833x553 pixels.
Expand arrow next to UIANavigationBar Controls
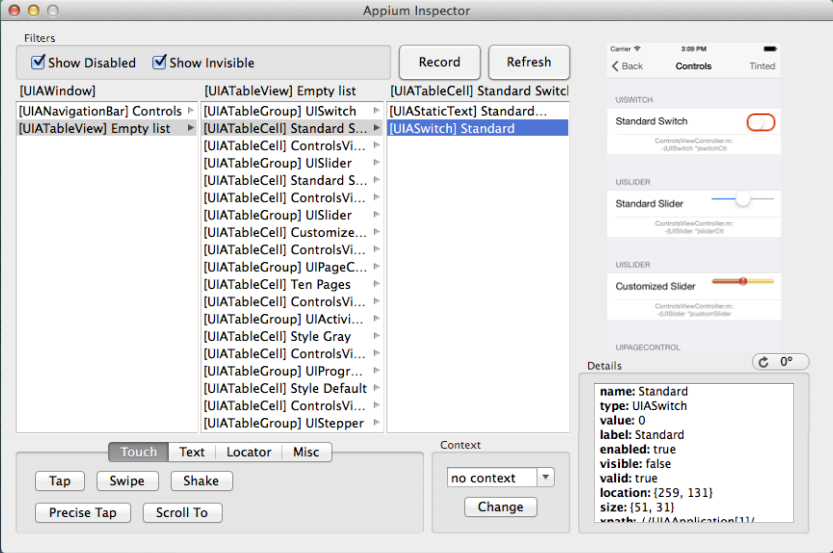coord(191,111)
